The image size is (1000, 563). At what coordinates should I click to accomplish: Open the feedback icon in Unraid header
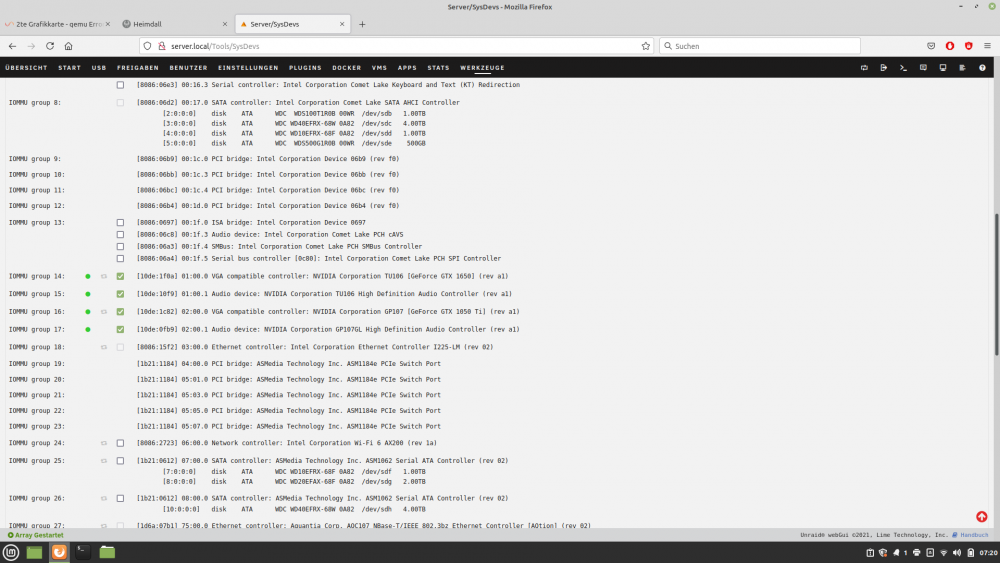923,68
